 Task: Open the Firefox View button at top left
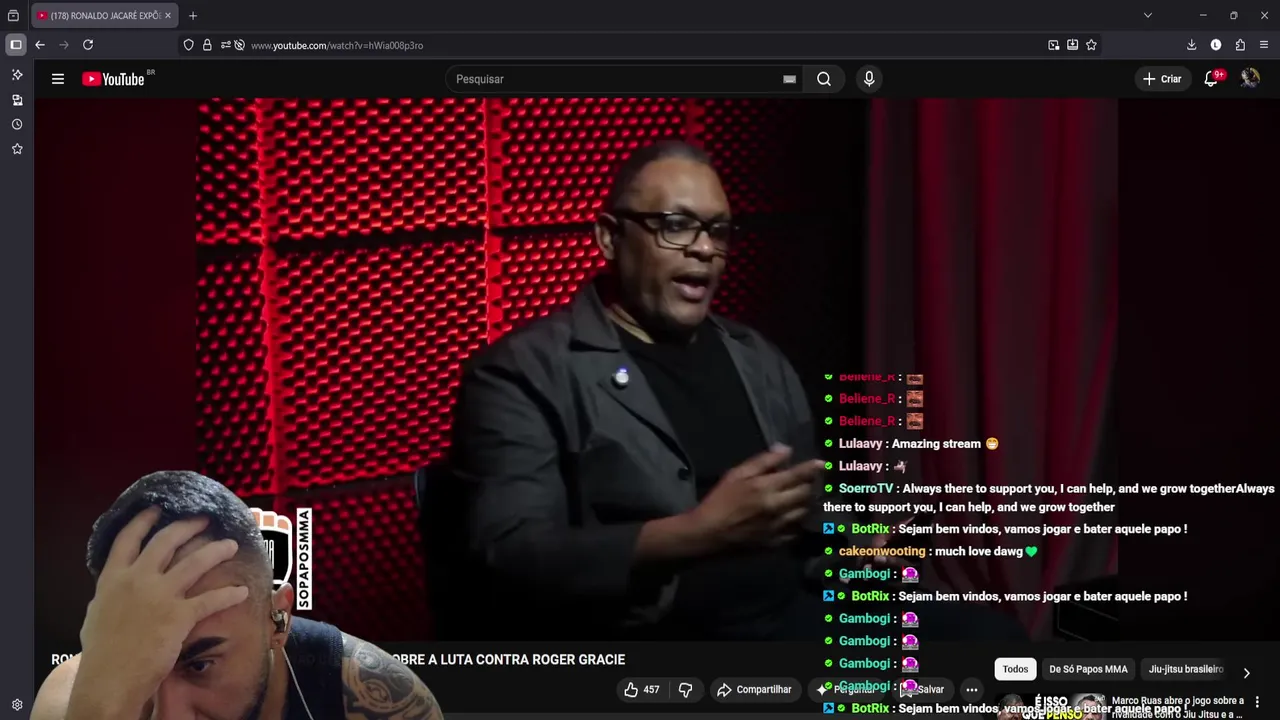13,15
